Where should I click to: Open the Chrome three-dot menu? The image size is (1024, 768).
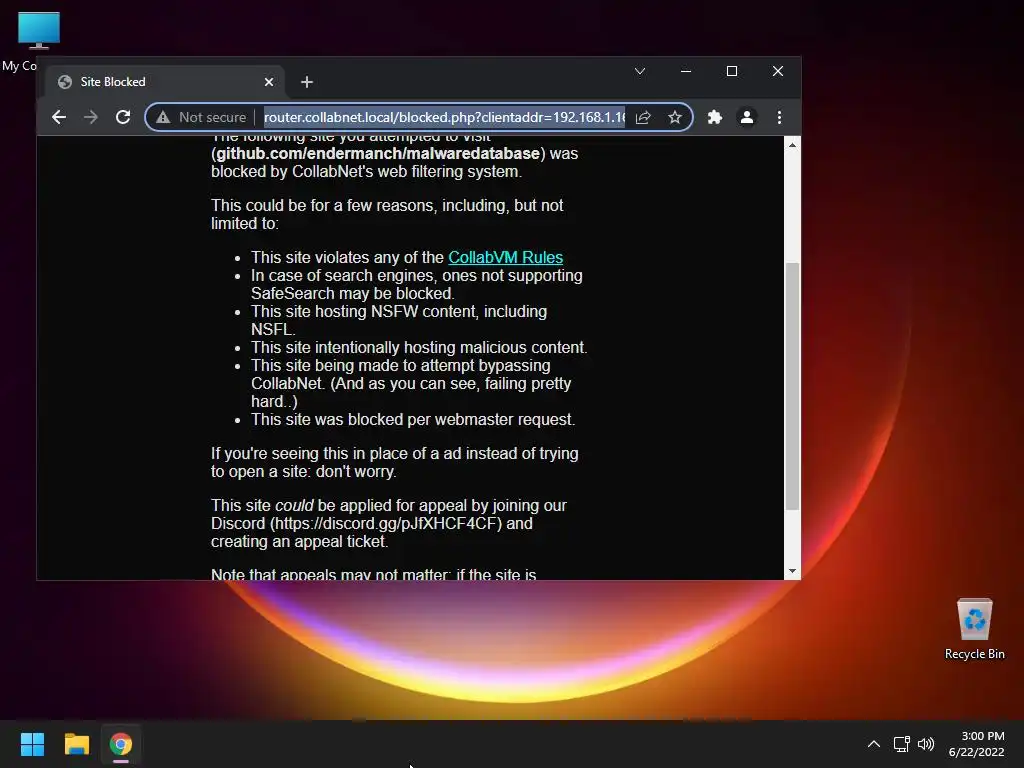pyautogui.click(x=779, y=118)
